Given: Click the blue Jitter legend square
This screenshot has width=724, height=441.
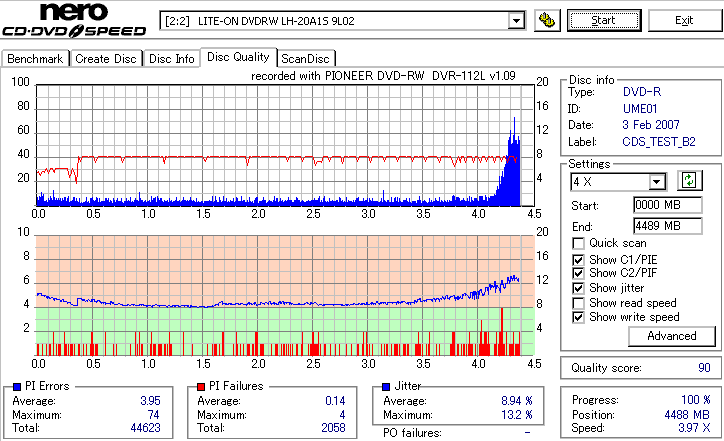Looking at the screenshot, I should point(386,387).
